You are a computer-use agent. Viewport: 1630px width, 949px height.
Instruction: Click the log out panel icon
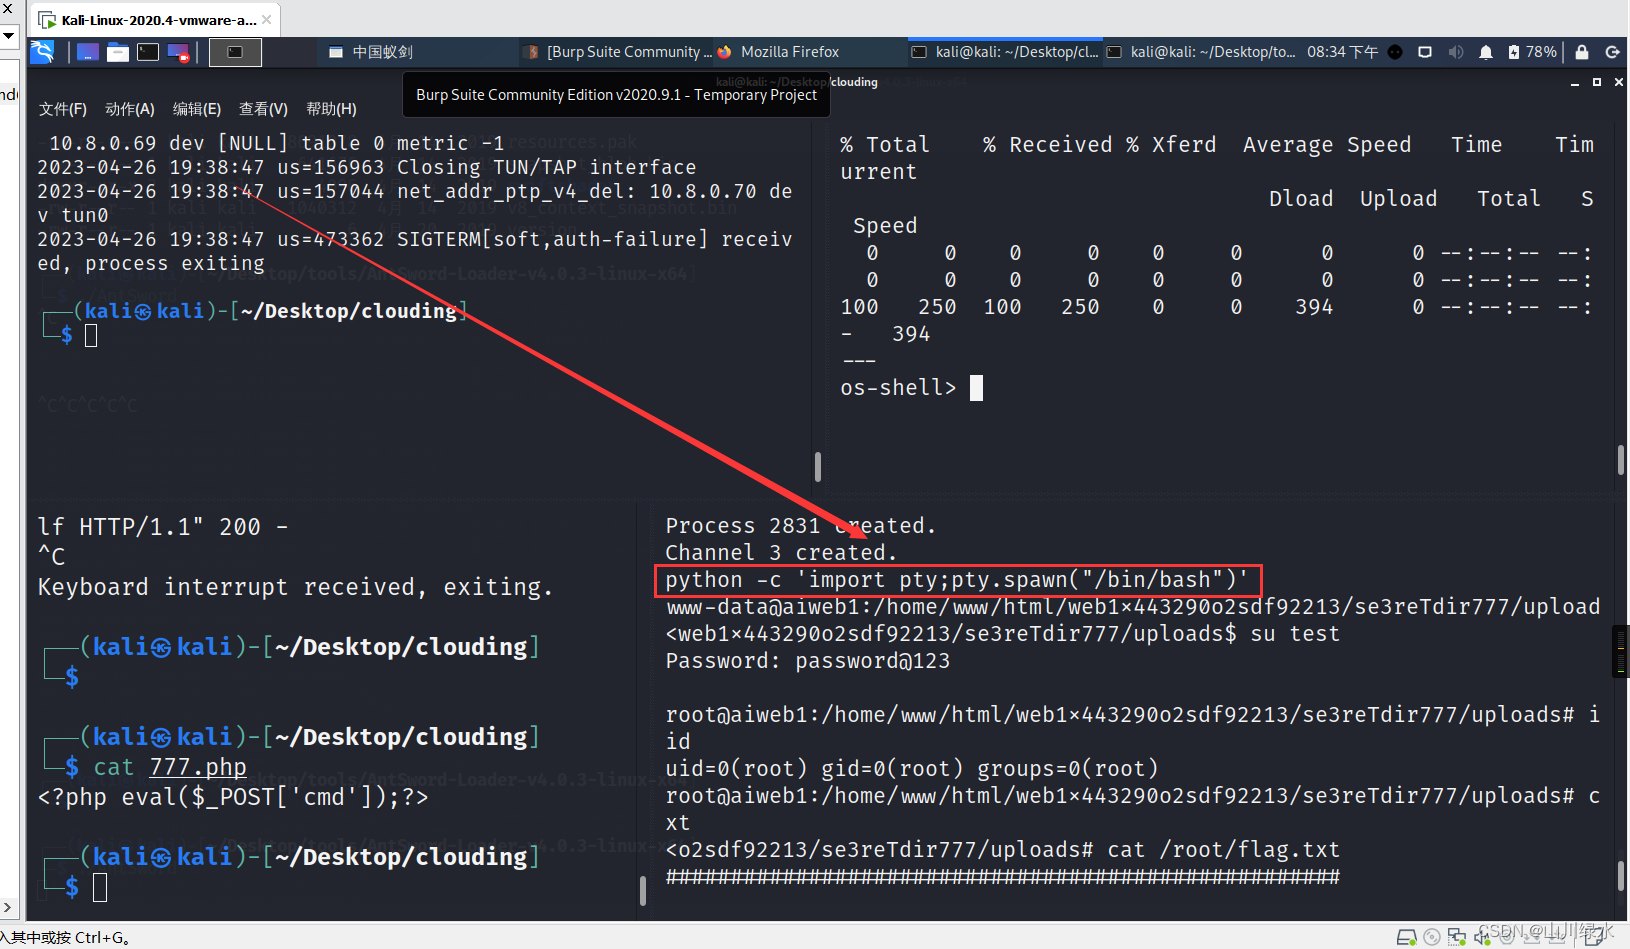(x=1612, y=52)
